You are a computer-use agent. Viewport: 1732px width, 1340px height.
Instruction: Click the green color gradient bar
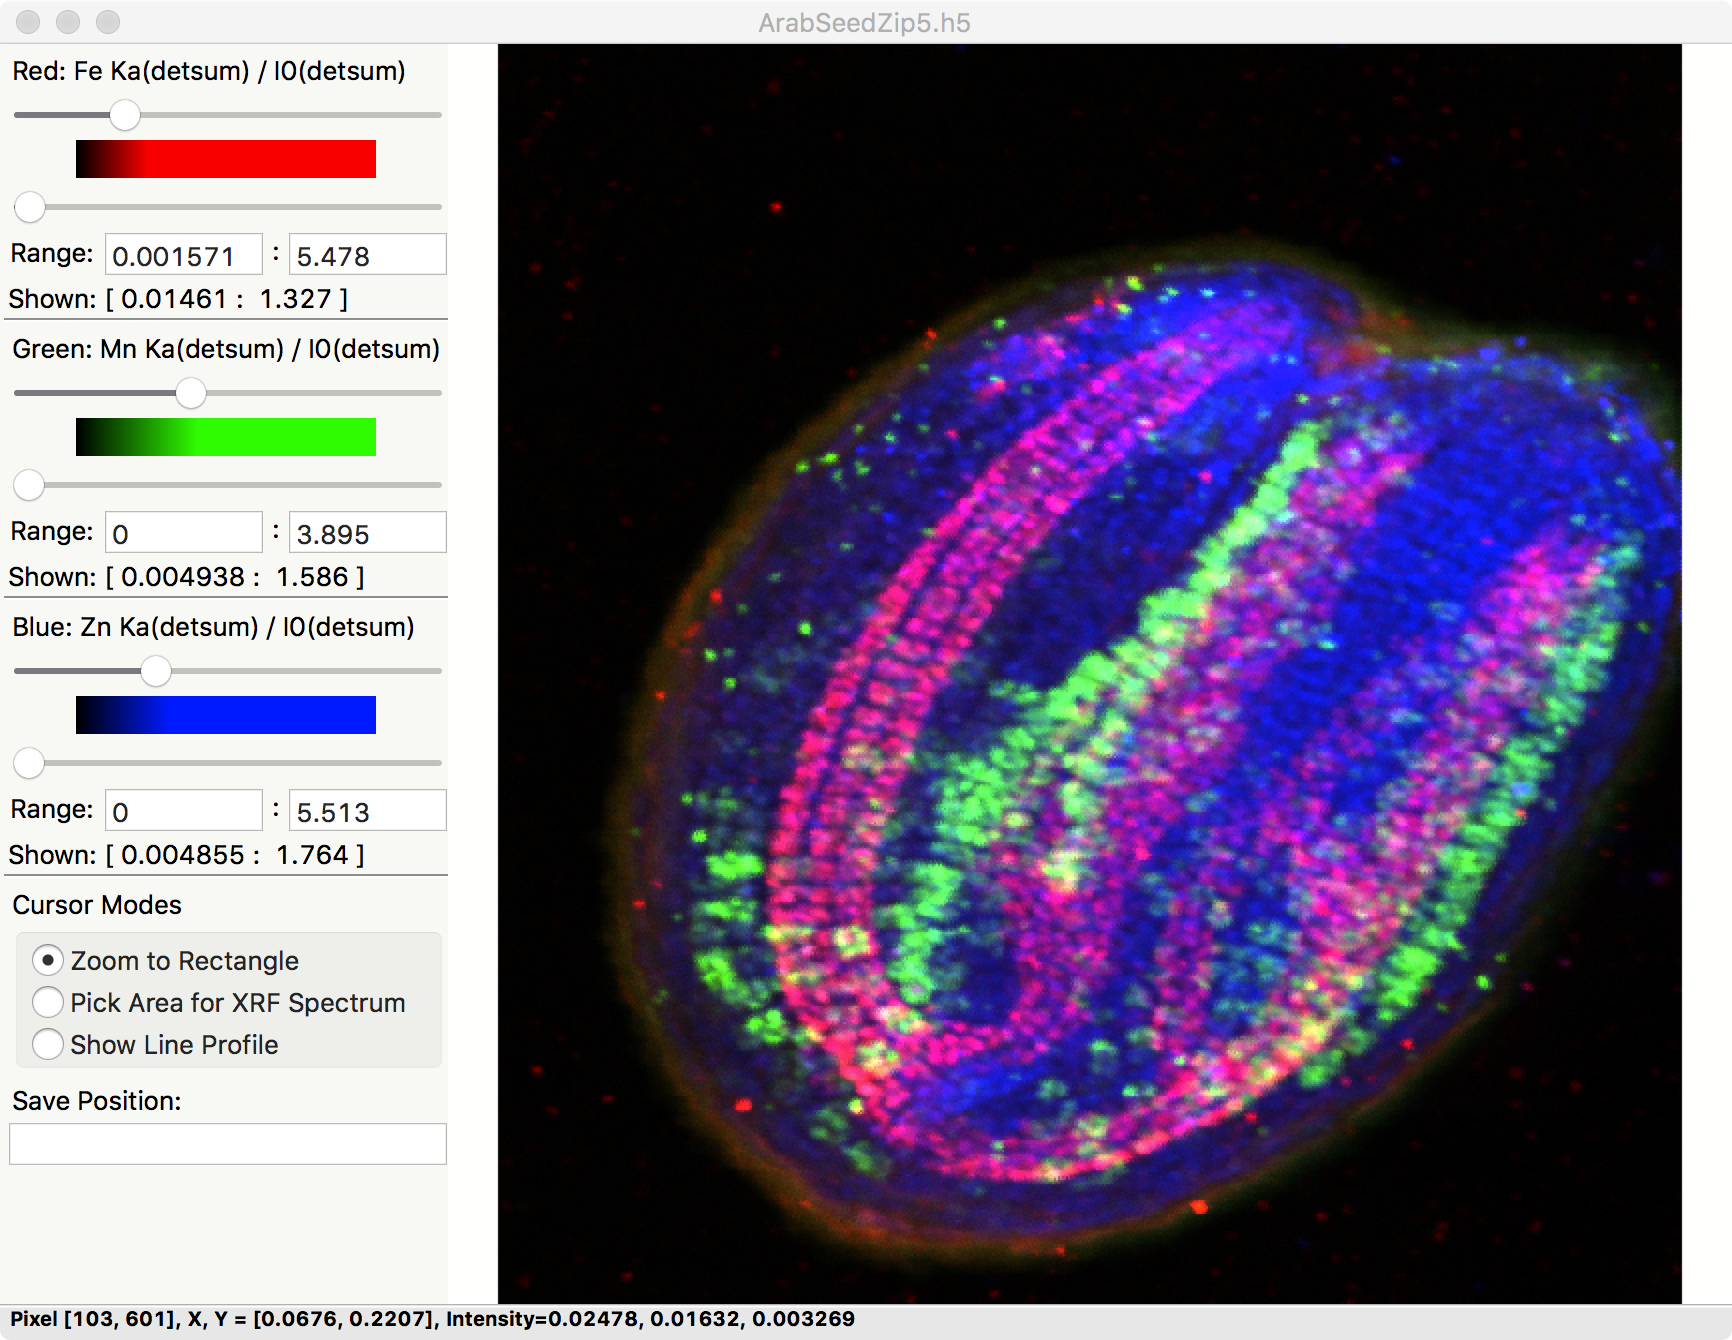[226, 437]
